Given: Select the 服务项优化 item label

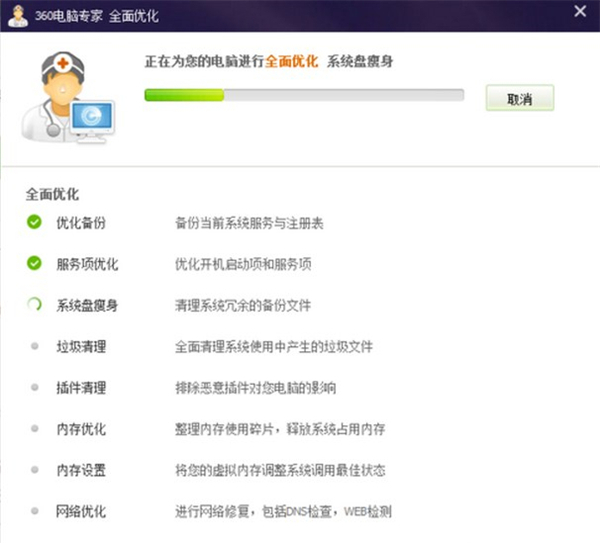Looking at the screenshot, I should coord(87,264).
